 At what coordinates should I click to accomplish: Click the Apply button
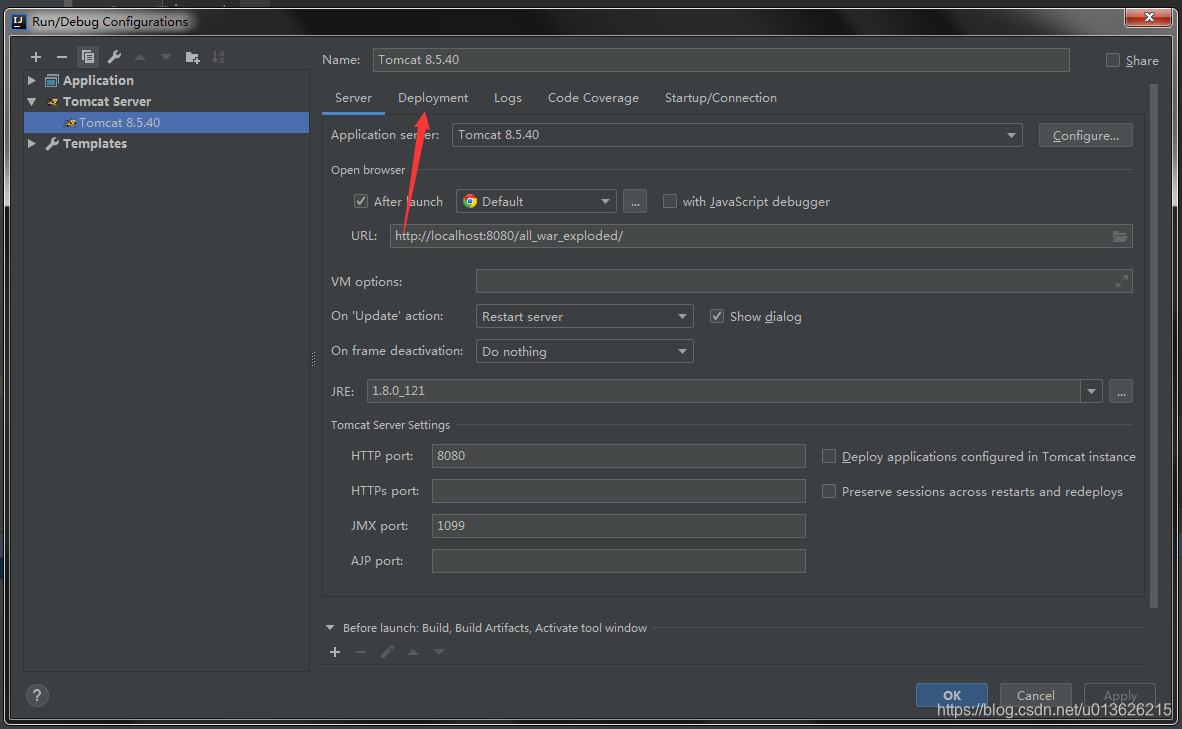tap(1119, 695)
